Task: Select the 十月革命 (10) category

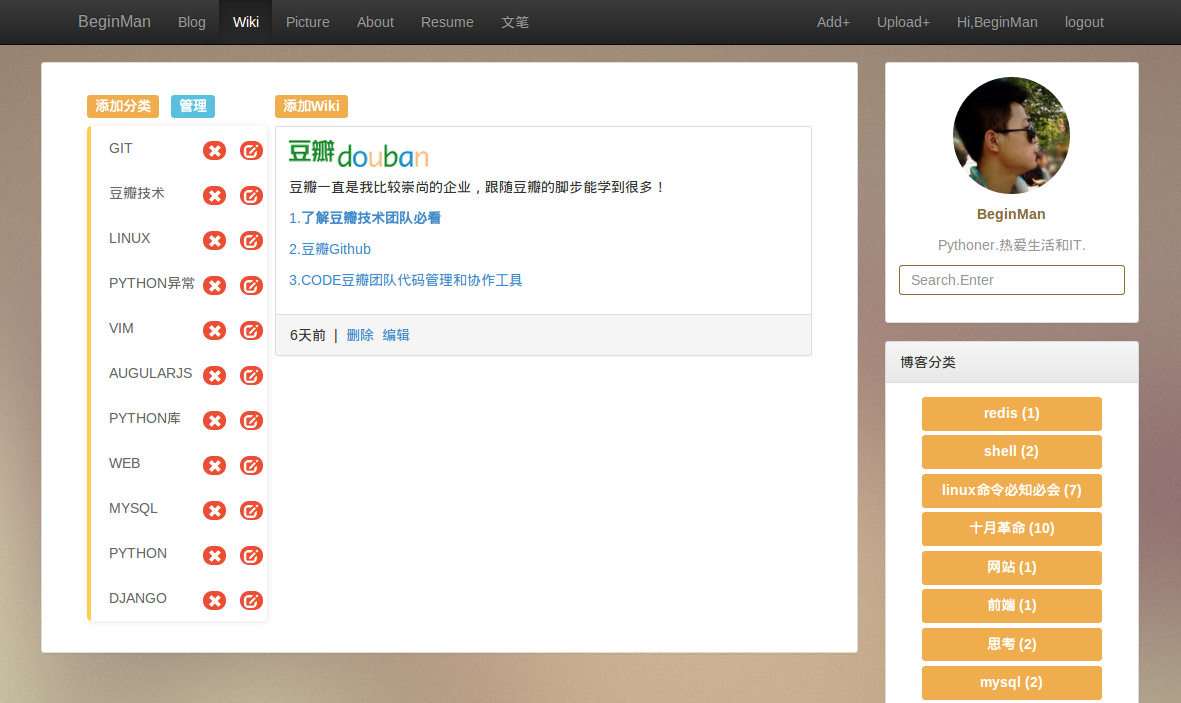Action: tap(1012, 528)
